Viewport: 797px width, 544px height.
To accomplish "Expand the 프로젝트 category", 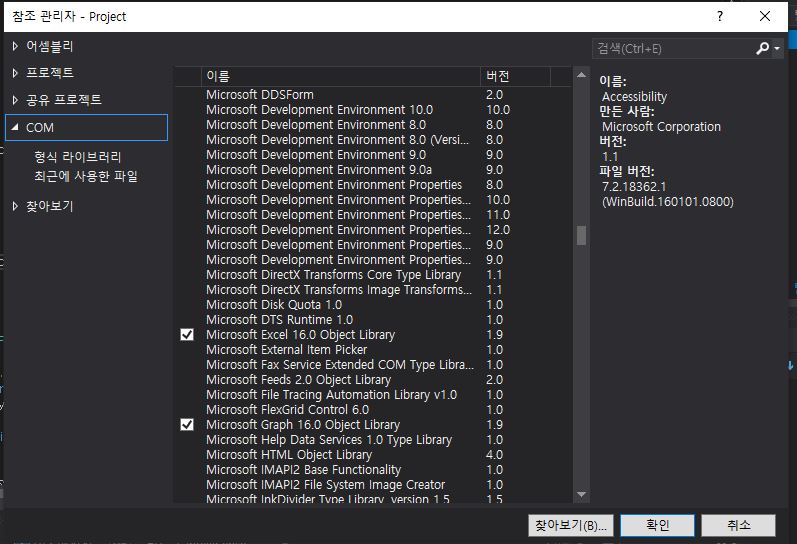I will click(15, 73).
